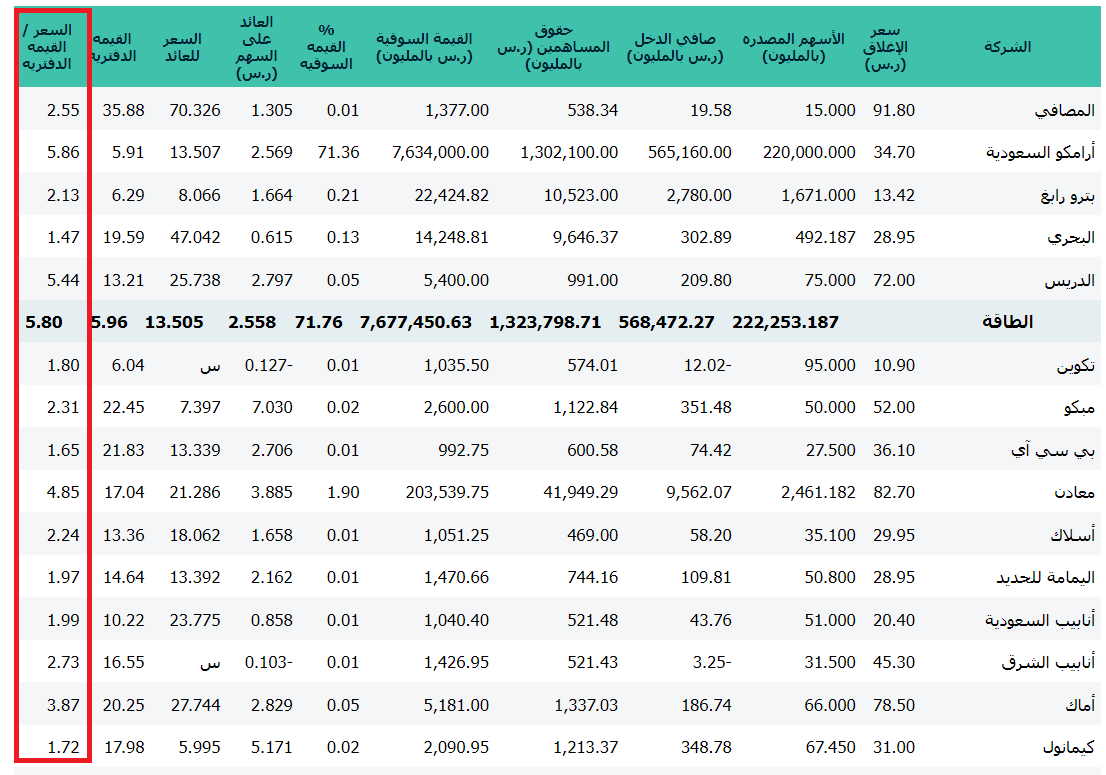This screenshot has width=1106, height=775.
Task: Click the % القيمه السوقيه header
Action: click(326, 47)
